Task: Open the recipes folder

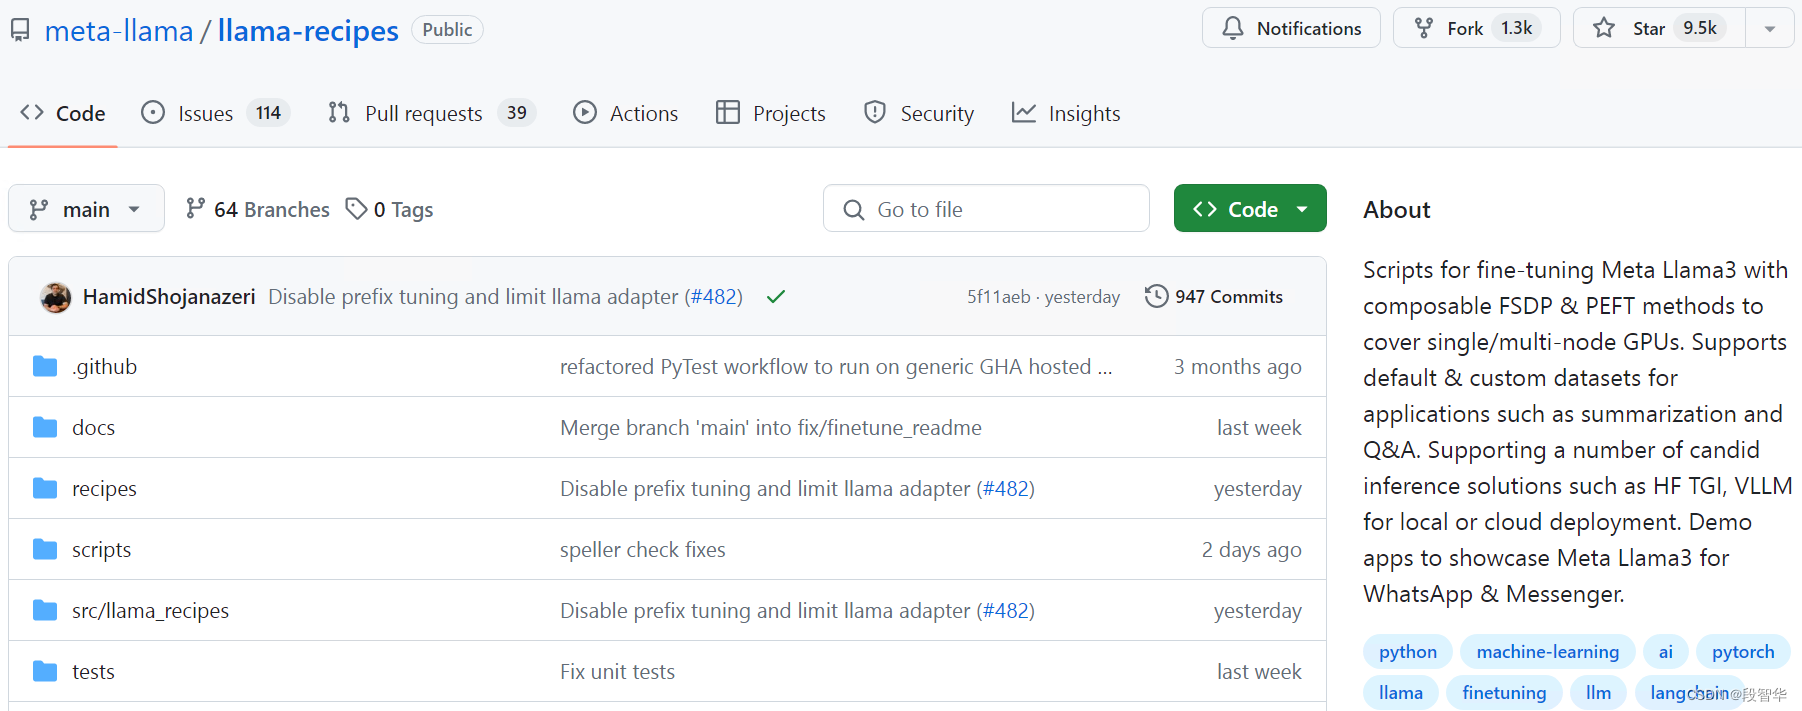Action: coord(104,489)
